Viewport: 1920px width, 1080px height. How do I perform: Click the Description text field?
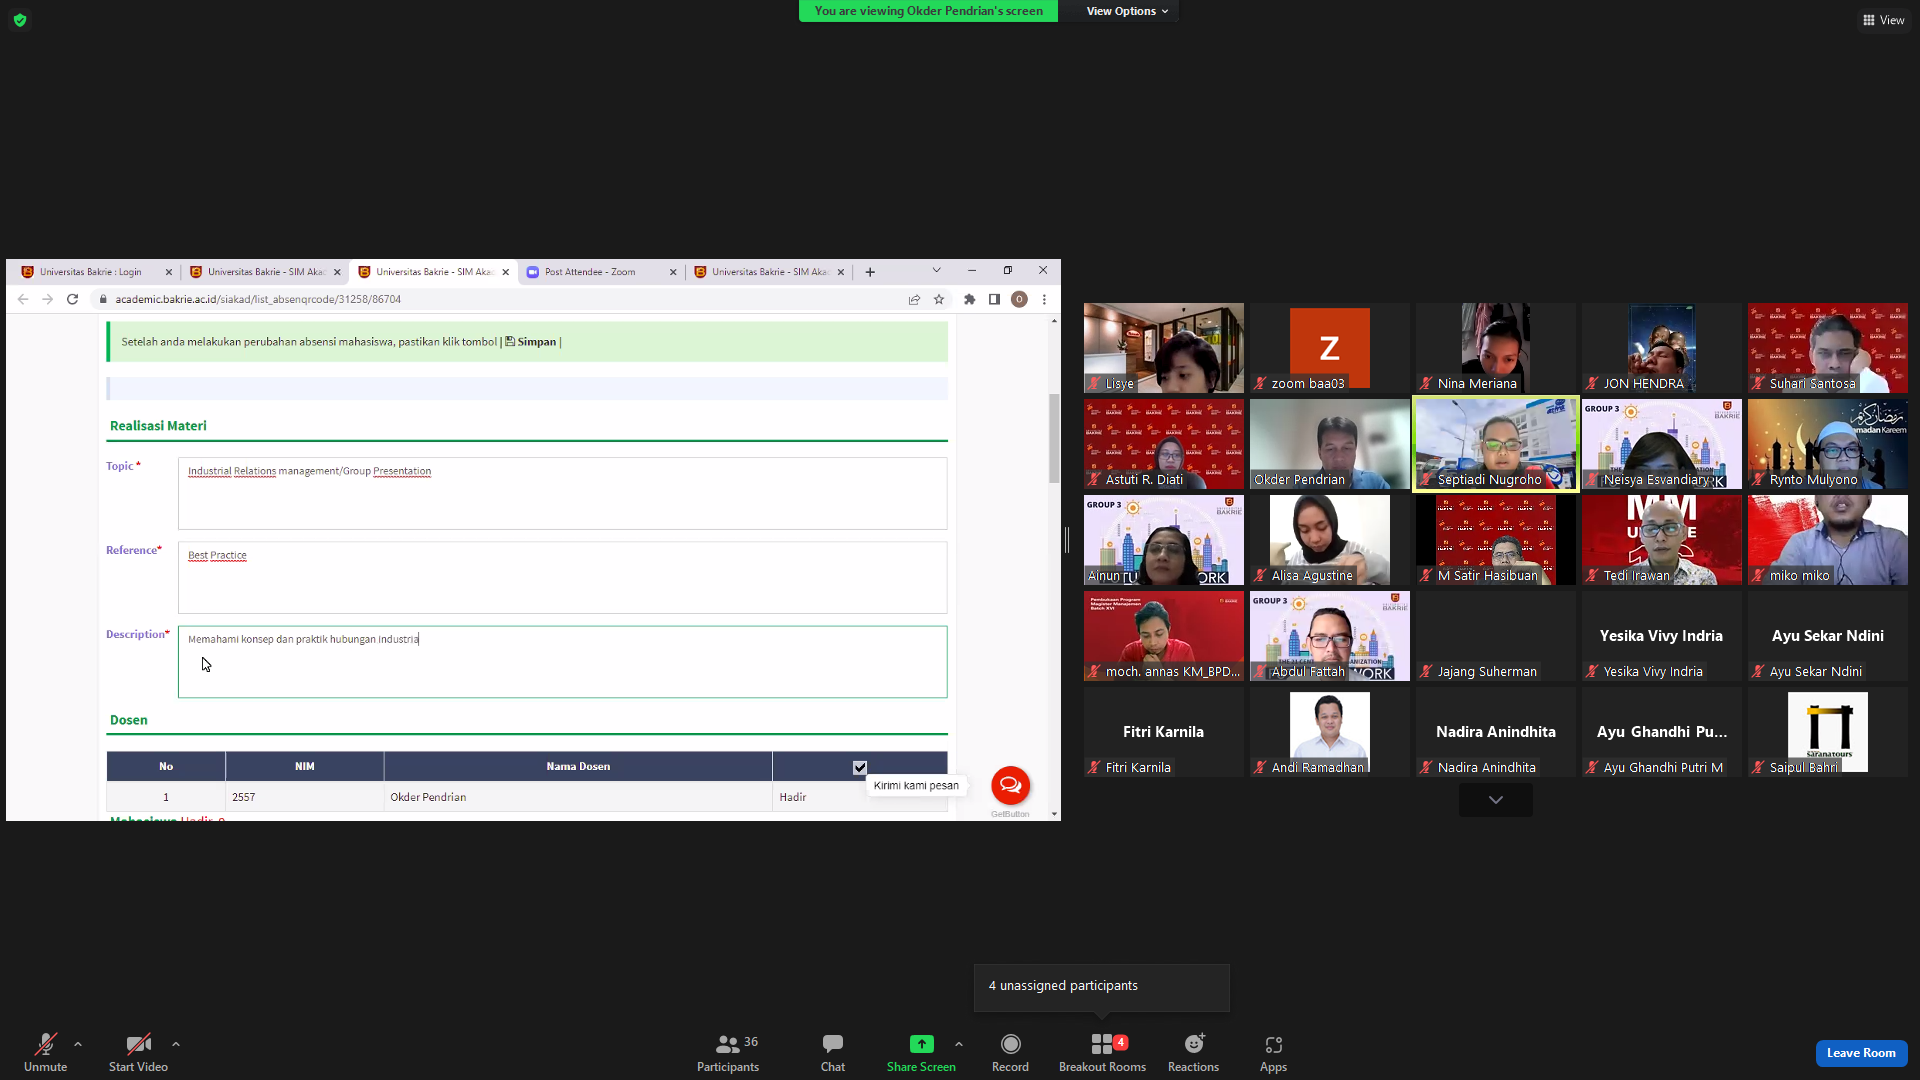click(x=562, y=662)
